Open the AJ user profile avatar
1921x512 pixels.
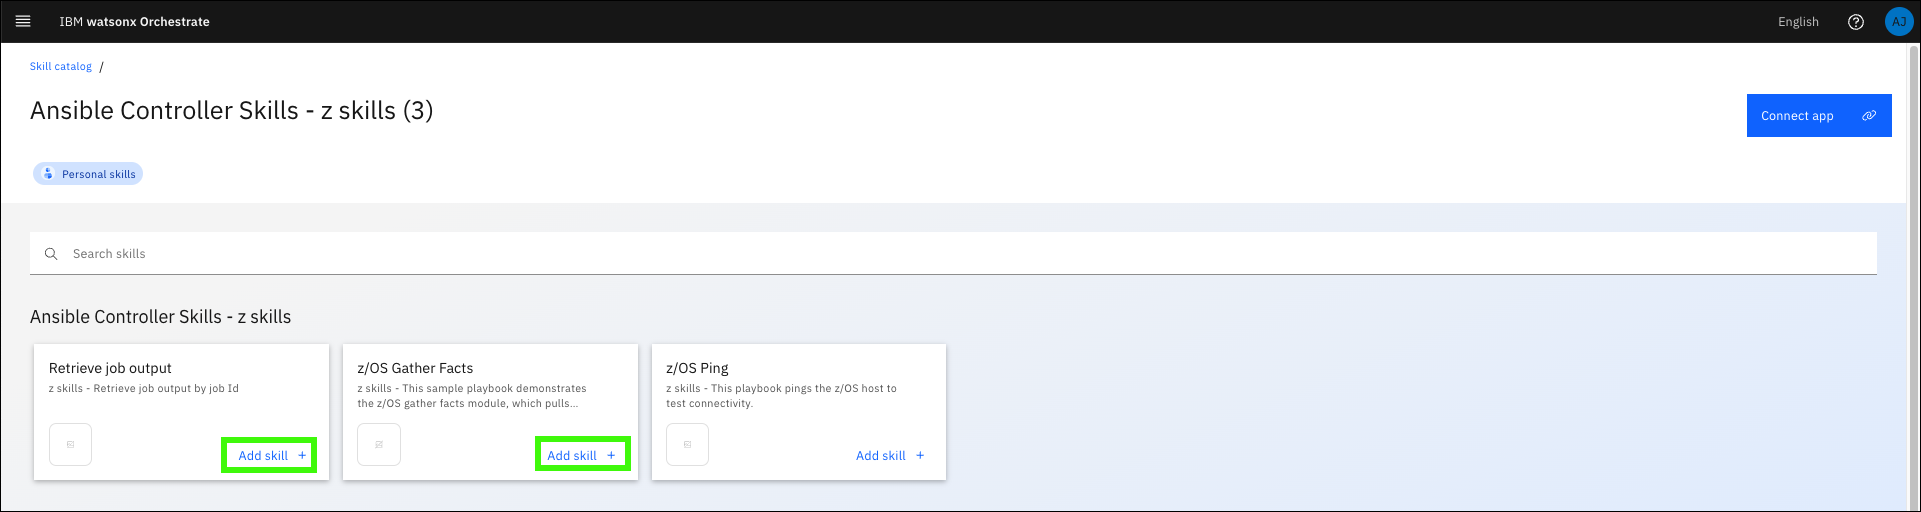pos(1898,22)
